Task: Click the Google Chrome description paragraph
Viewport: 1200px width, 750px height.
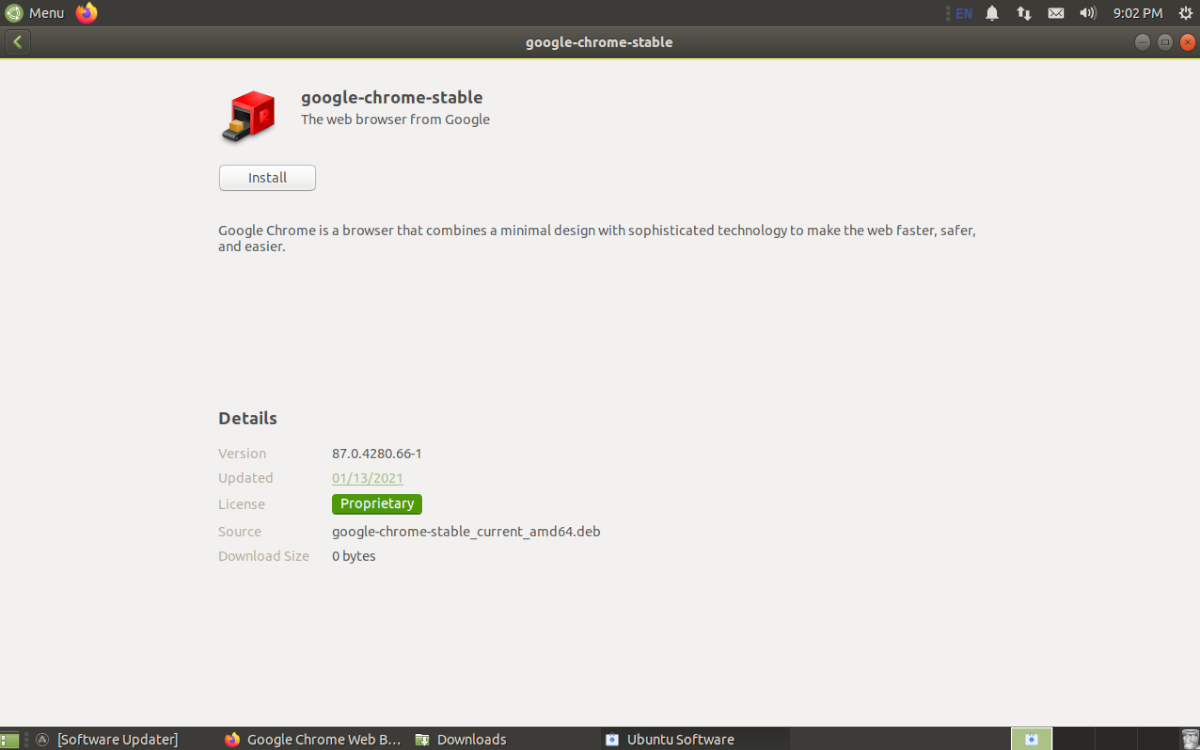Action: [x=597, y=238]
